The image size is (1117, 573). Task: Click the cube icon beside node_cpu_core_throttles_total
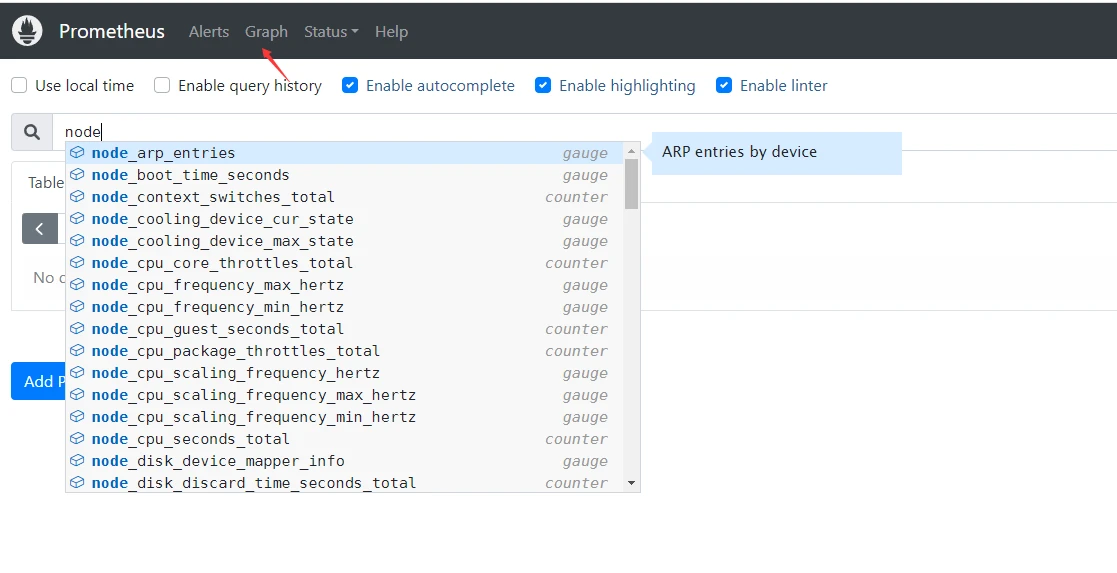[x=77, y=263]
